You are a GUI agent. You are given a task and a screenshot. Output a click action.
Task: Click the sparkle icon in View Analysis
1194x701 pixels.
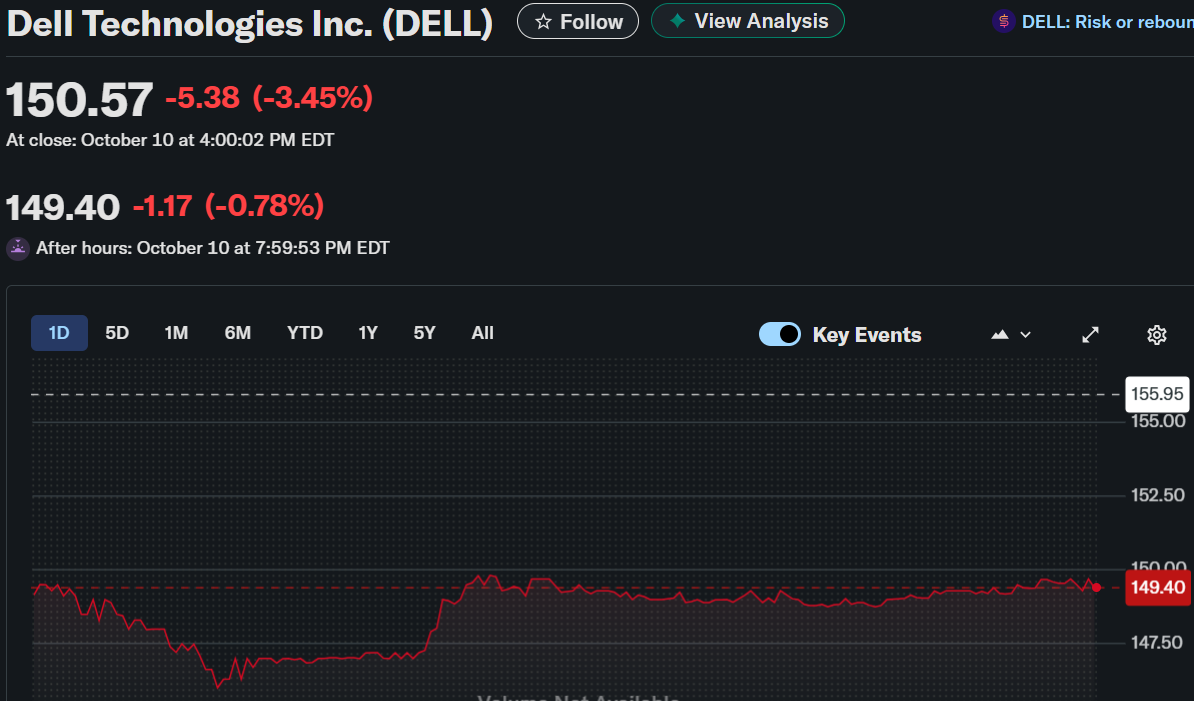pos(677,21)
